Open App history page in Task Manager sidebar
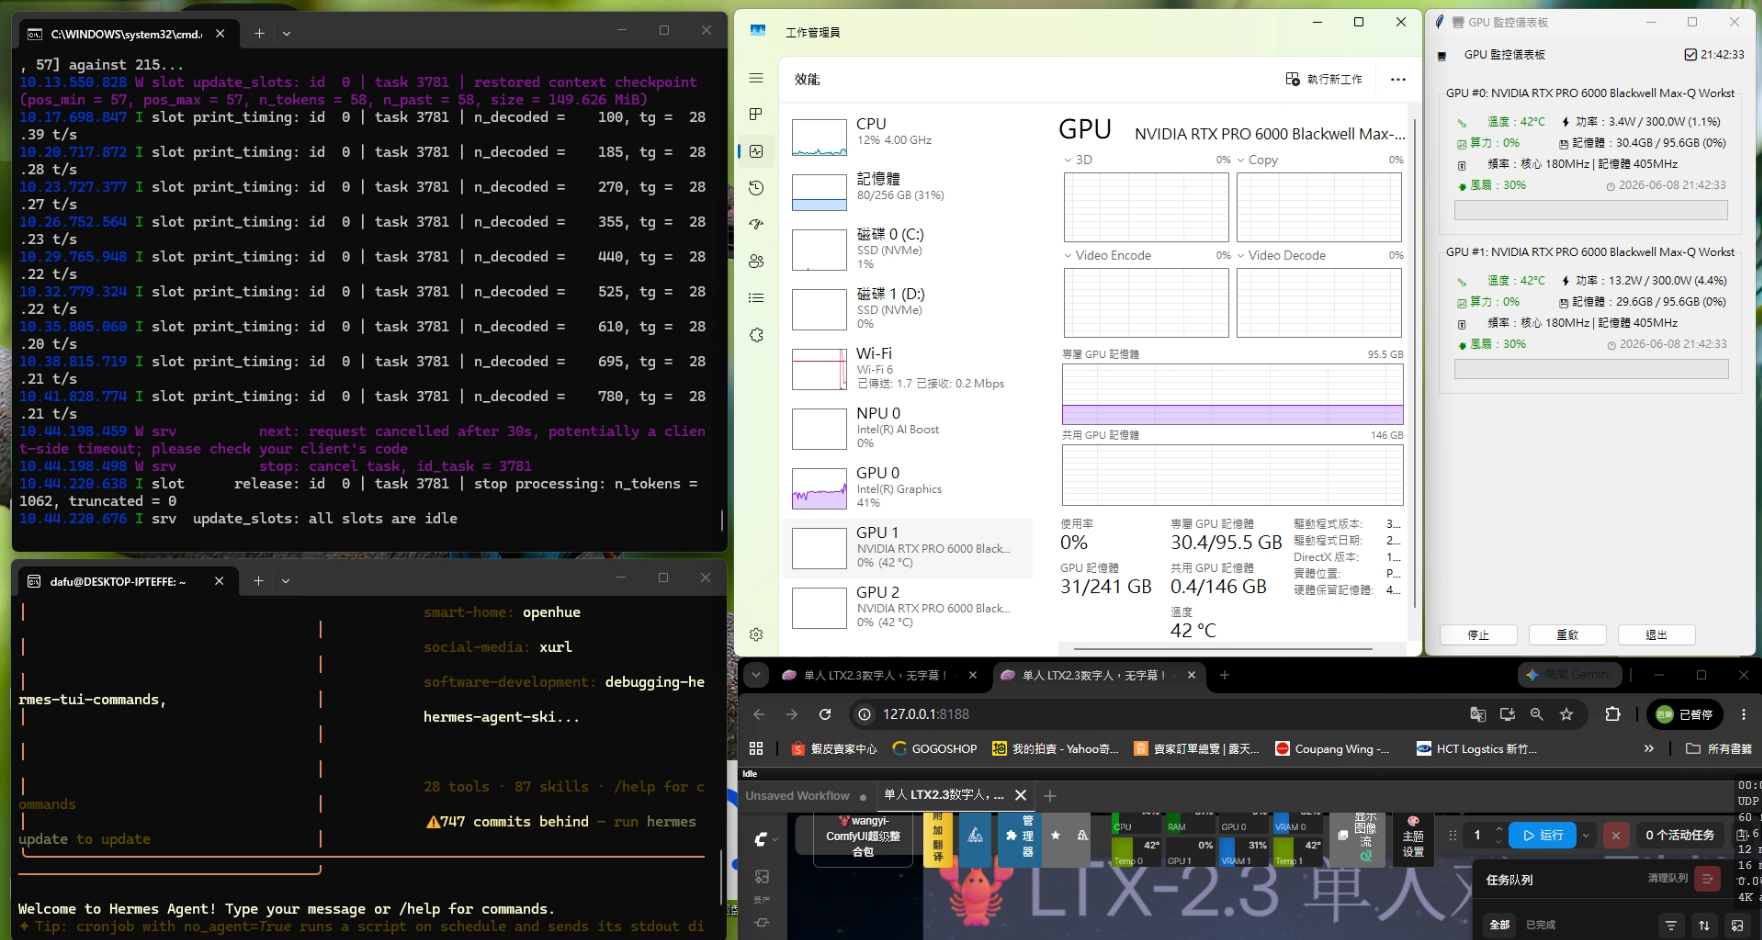The height and width of the screenshot is (940, 1762). point(756,188)
